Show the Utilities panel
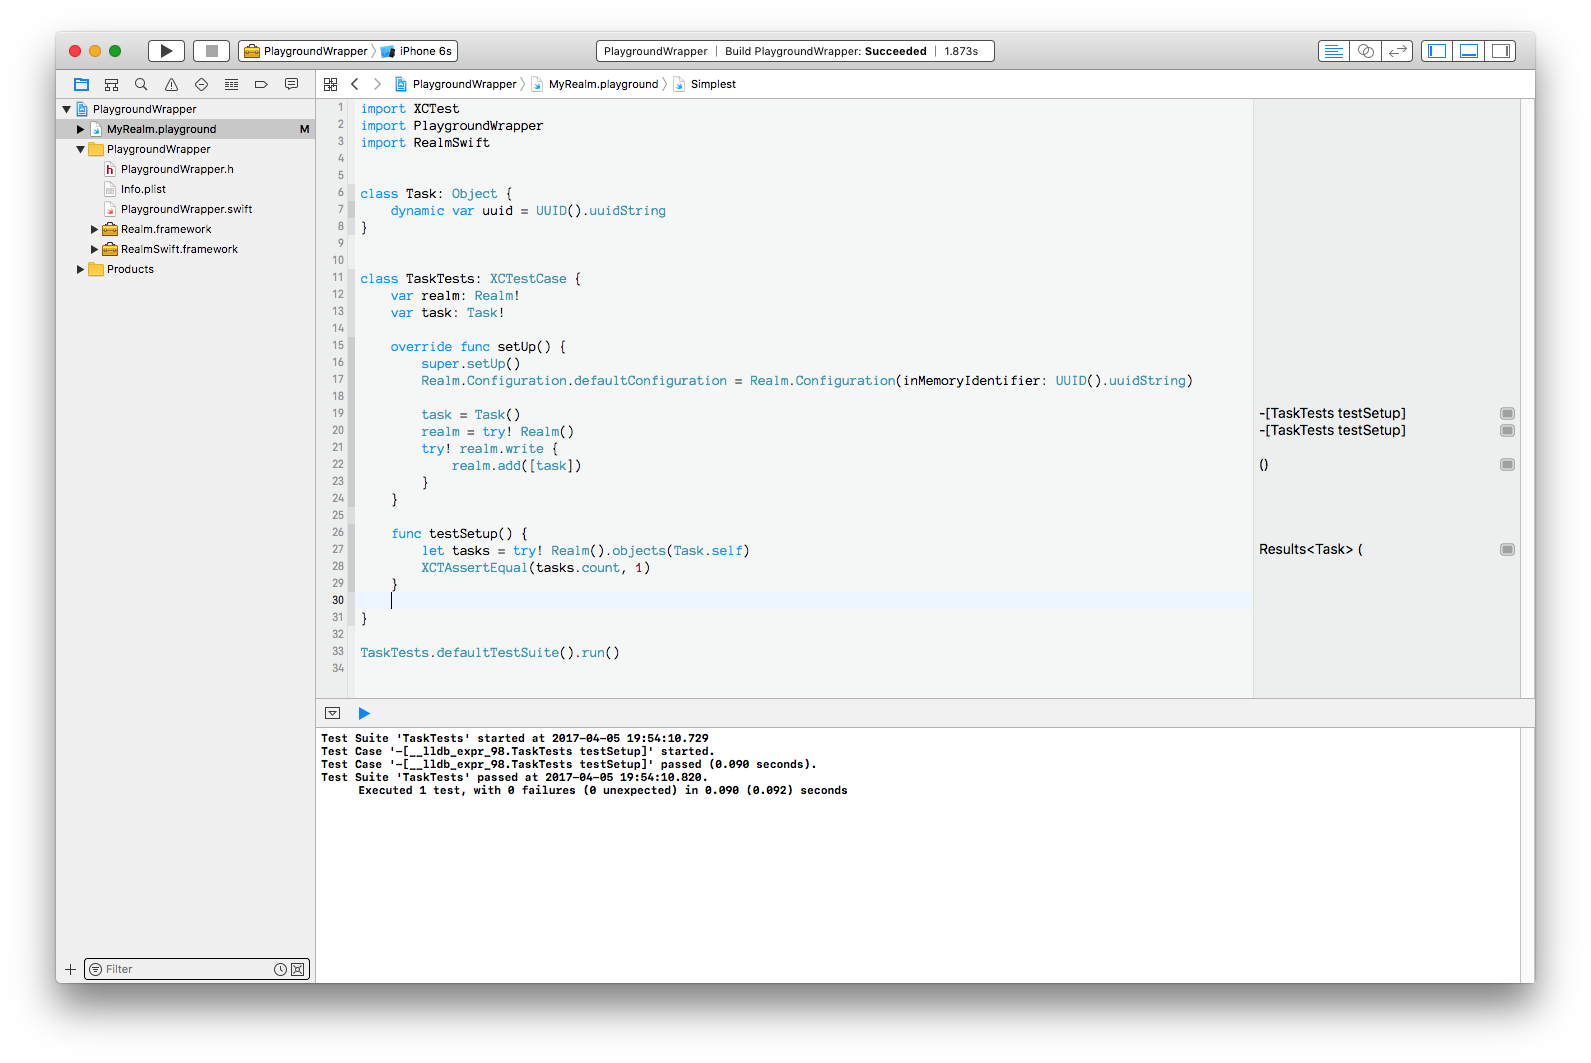Screen dimensions: 1591x1063 pos(1501,51)
